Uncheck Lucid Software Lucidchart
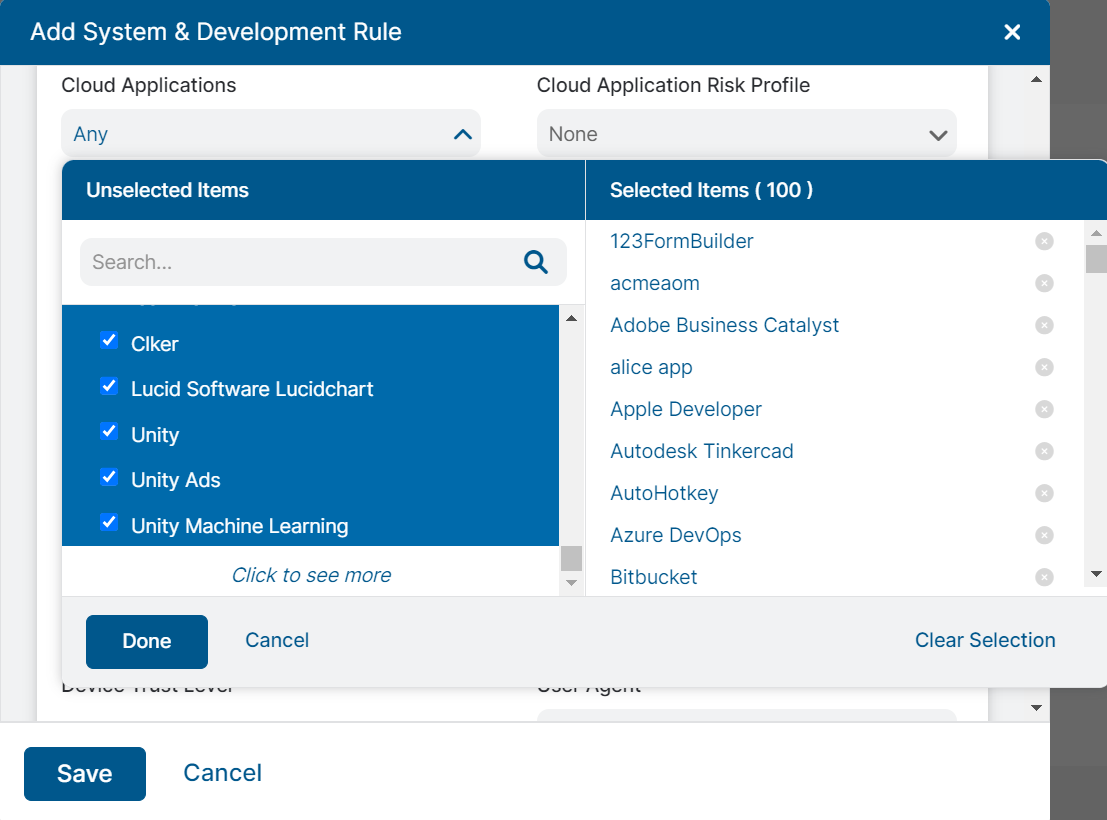Screen dimensions: 1107x820 [x=108, y=386]
